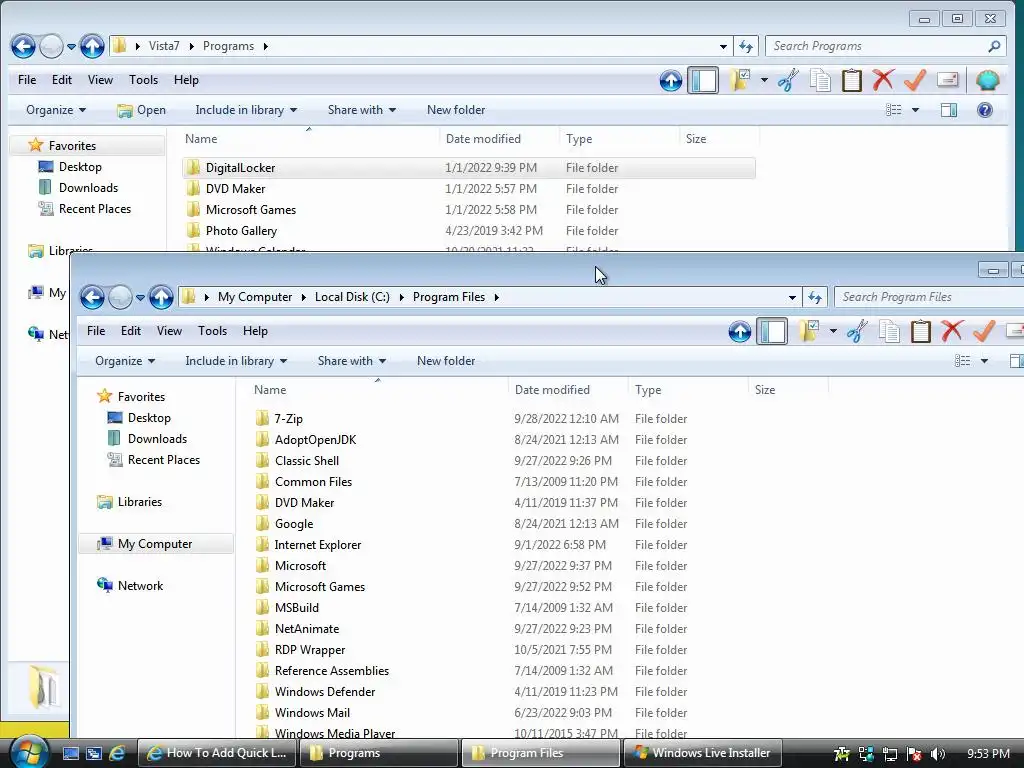Click Up icon in Programs window toolbar

tap(671, 80)
